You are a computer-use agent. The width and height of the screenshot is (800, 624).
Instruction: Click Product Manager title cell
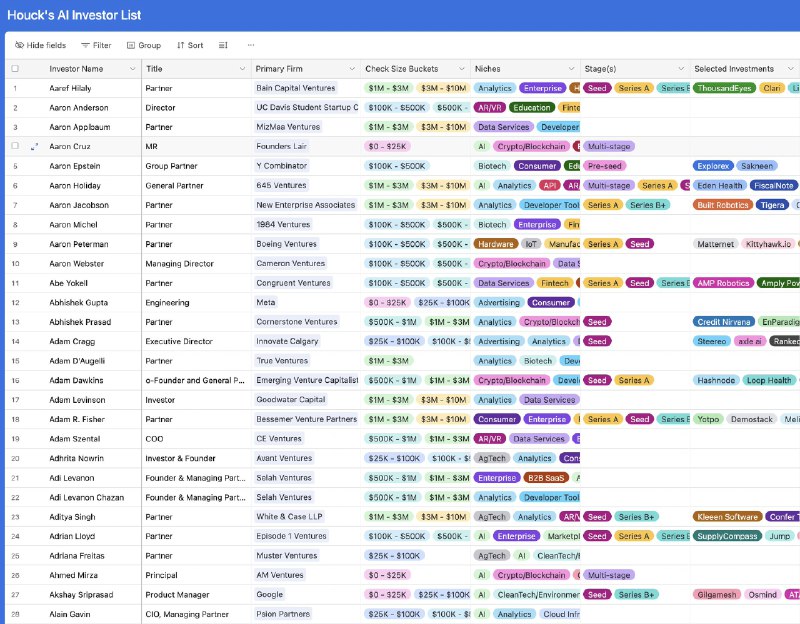pos(177,594)
